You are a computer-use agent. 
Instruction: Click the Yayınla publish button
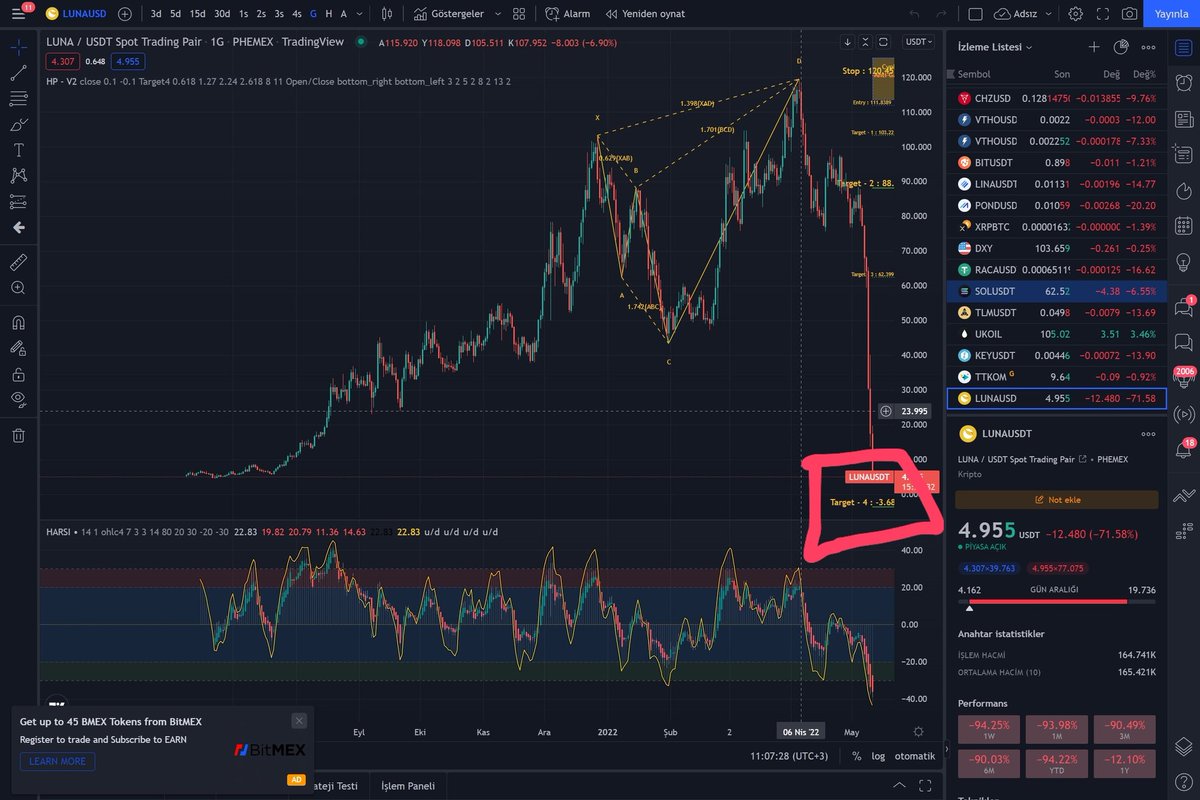[1171, 14]
